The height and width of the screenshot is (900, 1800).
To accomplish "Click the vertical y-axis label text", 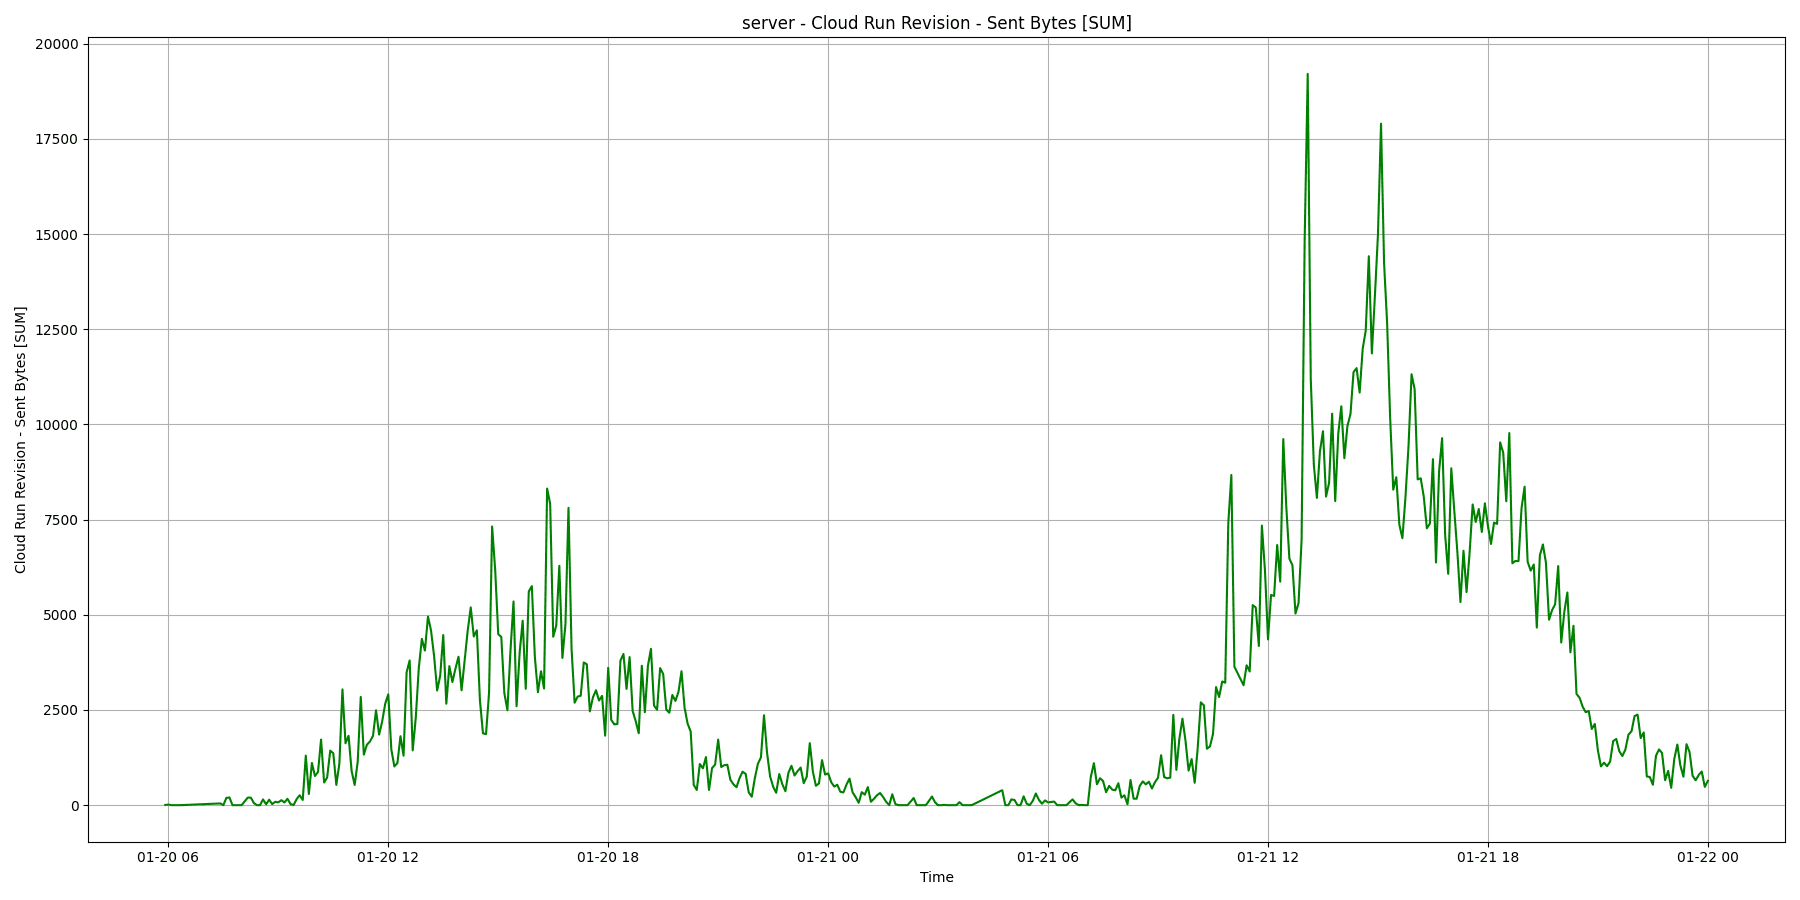I will tap(21, 440).
